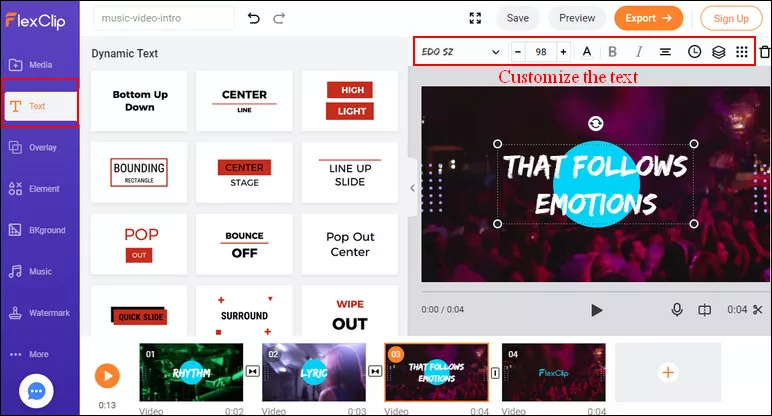Click the Sign Up button
The height and width of the screenshot is (416, 772).
pos(731,19)
